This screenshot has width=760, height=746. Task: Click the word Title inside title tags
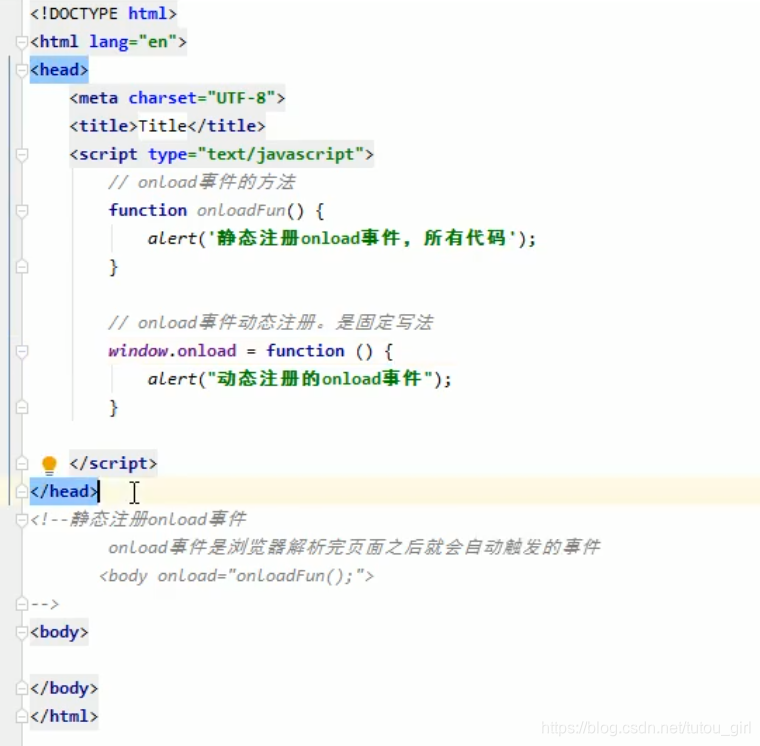(x=162, y=126)
